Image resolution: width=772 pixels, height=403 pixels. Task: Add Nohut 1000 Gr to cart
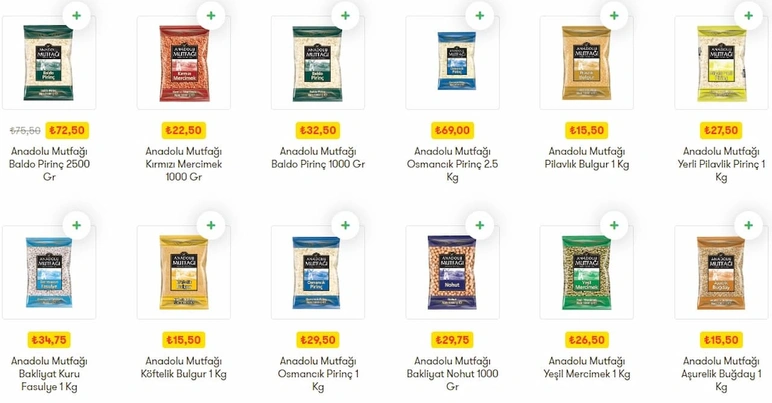(x=480, y=225)
